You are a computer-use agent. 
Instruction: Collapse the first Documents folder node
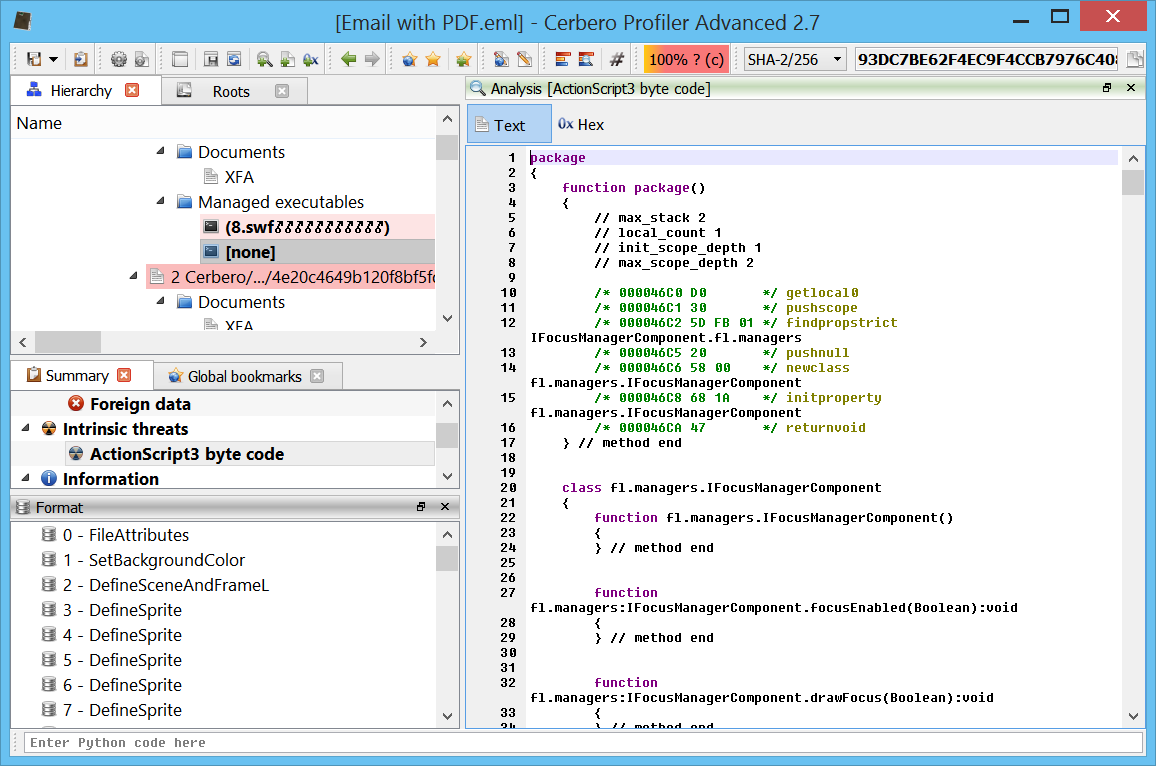click(161, 151)
